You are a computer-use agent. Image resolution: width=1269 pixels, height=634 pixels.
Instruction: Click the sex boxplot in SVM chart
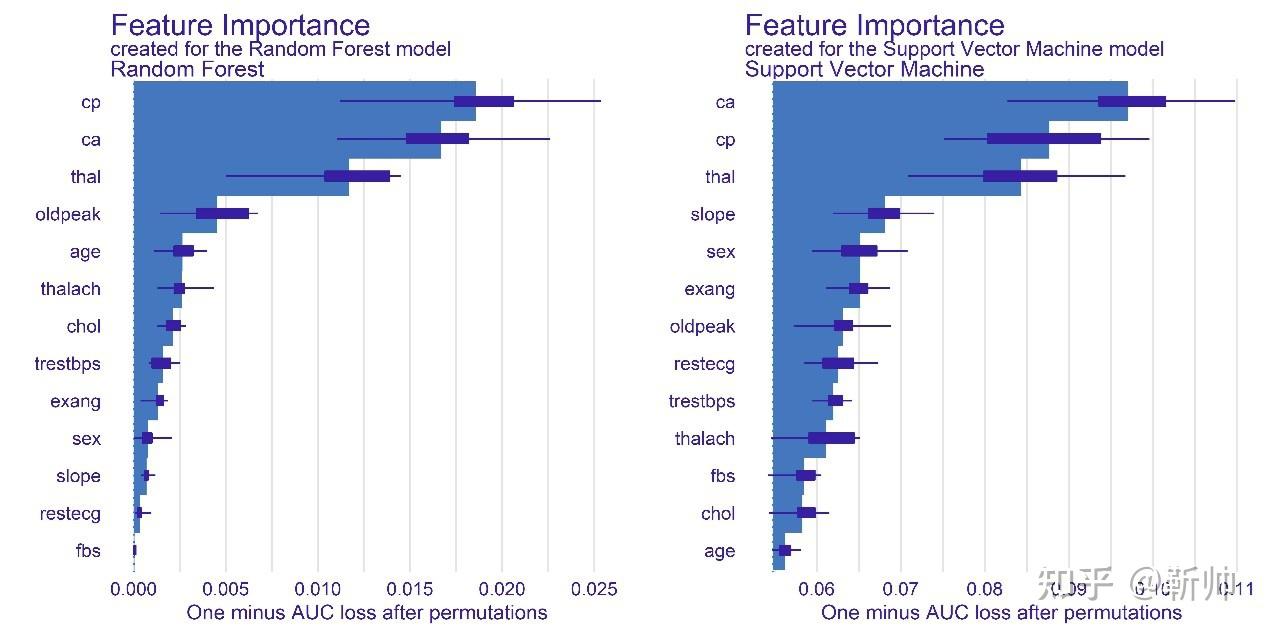[x=860, y=251]
